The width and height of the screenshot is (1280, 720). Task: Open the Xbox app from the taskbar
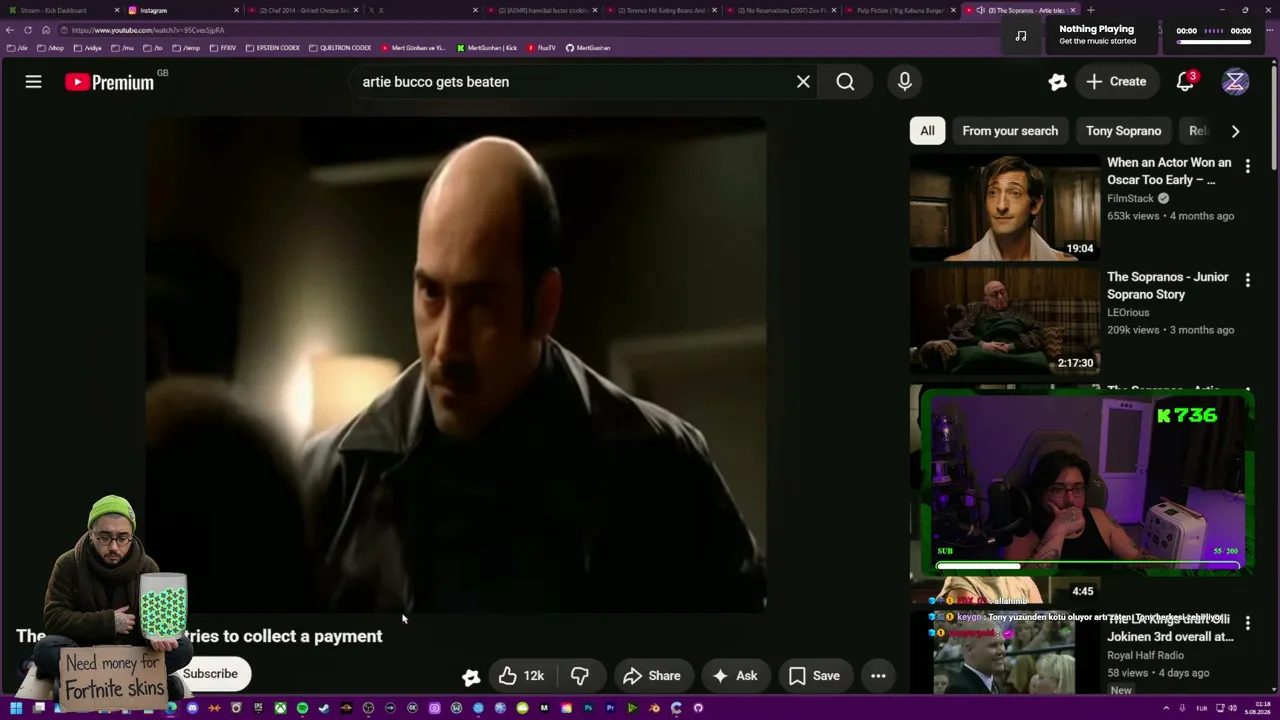[280, 708]
